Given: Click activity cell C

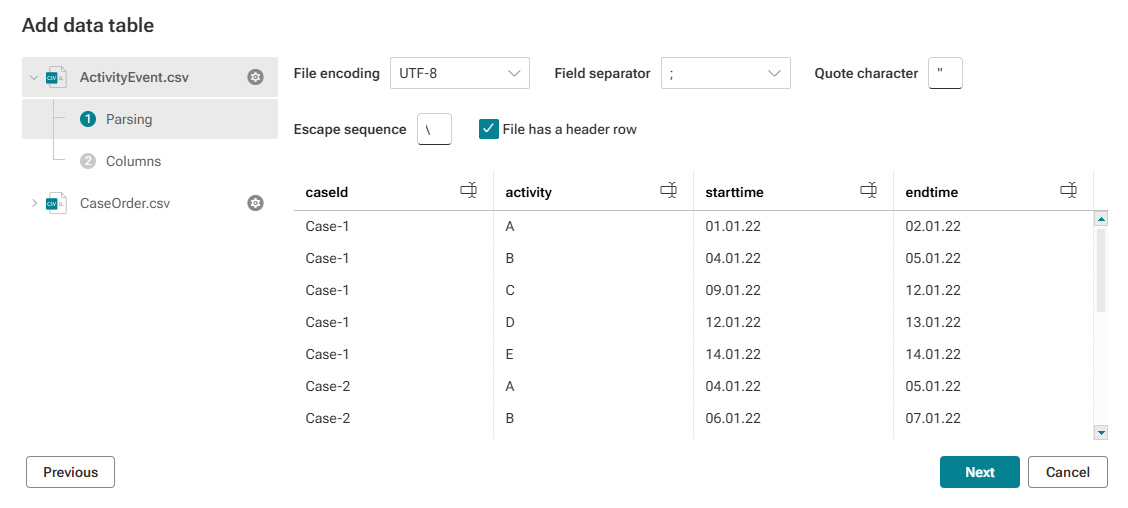Looking at the screenshot, I should tap(510, 290).
